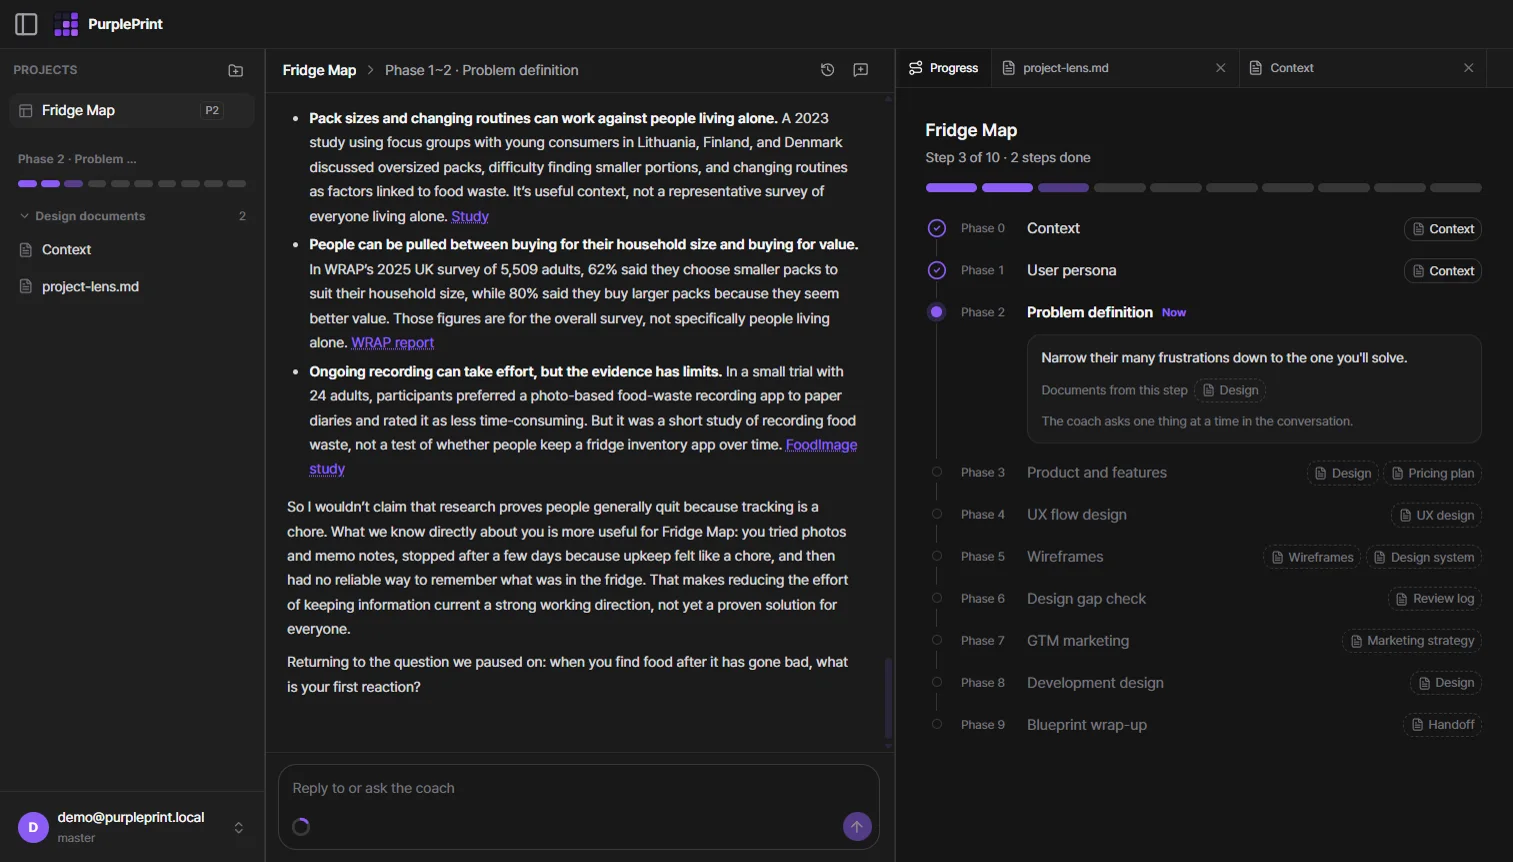Switch to the Progress tab
The width and height of the screenshot is (1513, 862).
tap(944, 68)
